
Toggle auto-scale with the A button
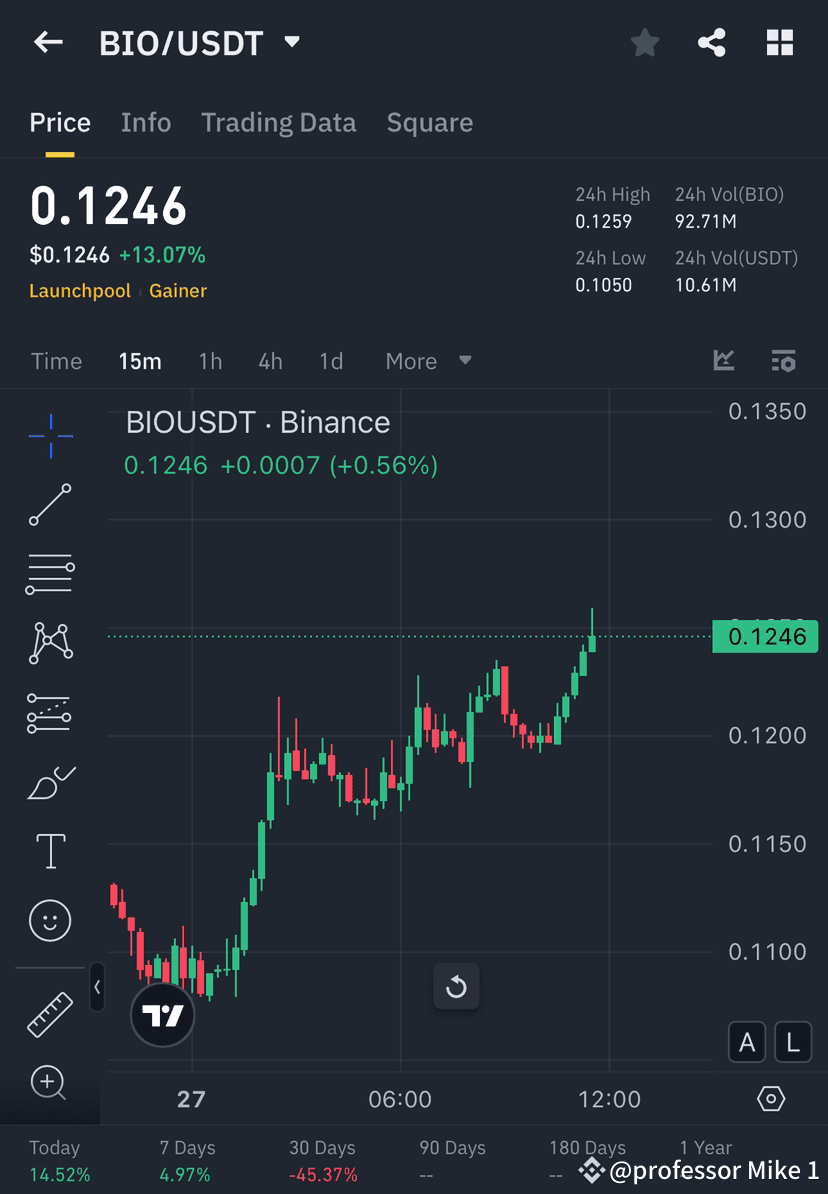[x=747, y=1042]
